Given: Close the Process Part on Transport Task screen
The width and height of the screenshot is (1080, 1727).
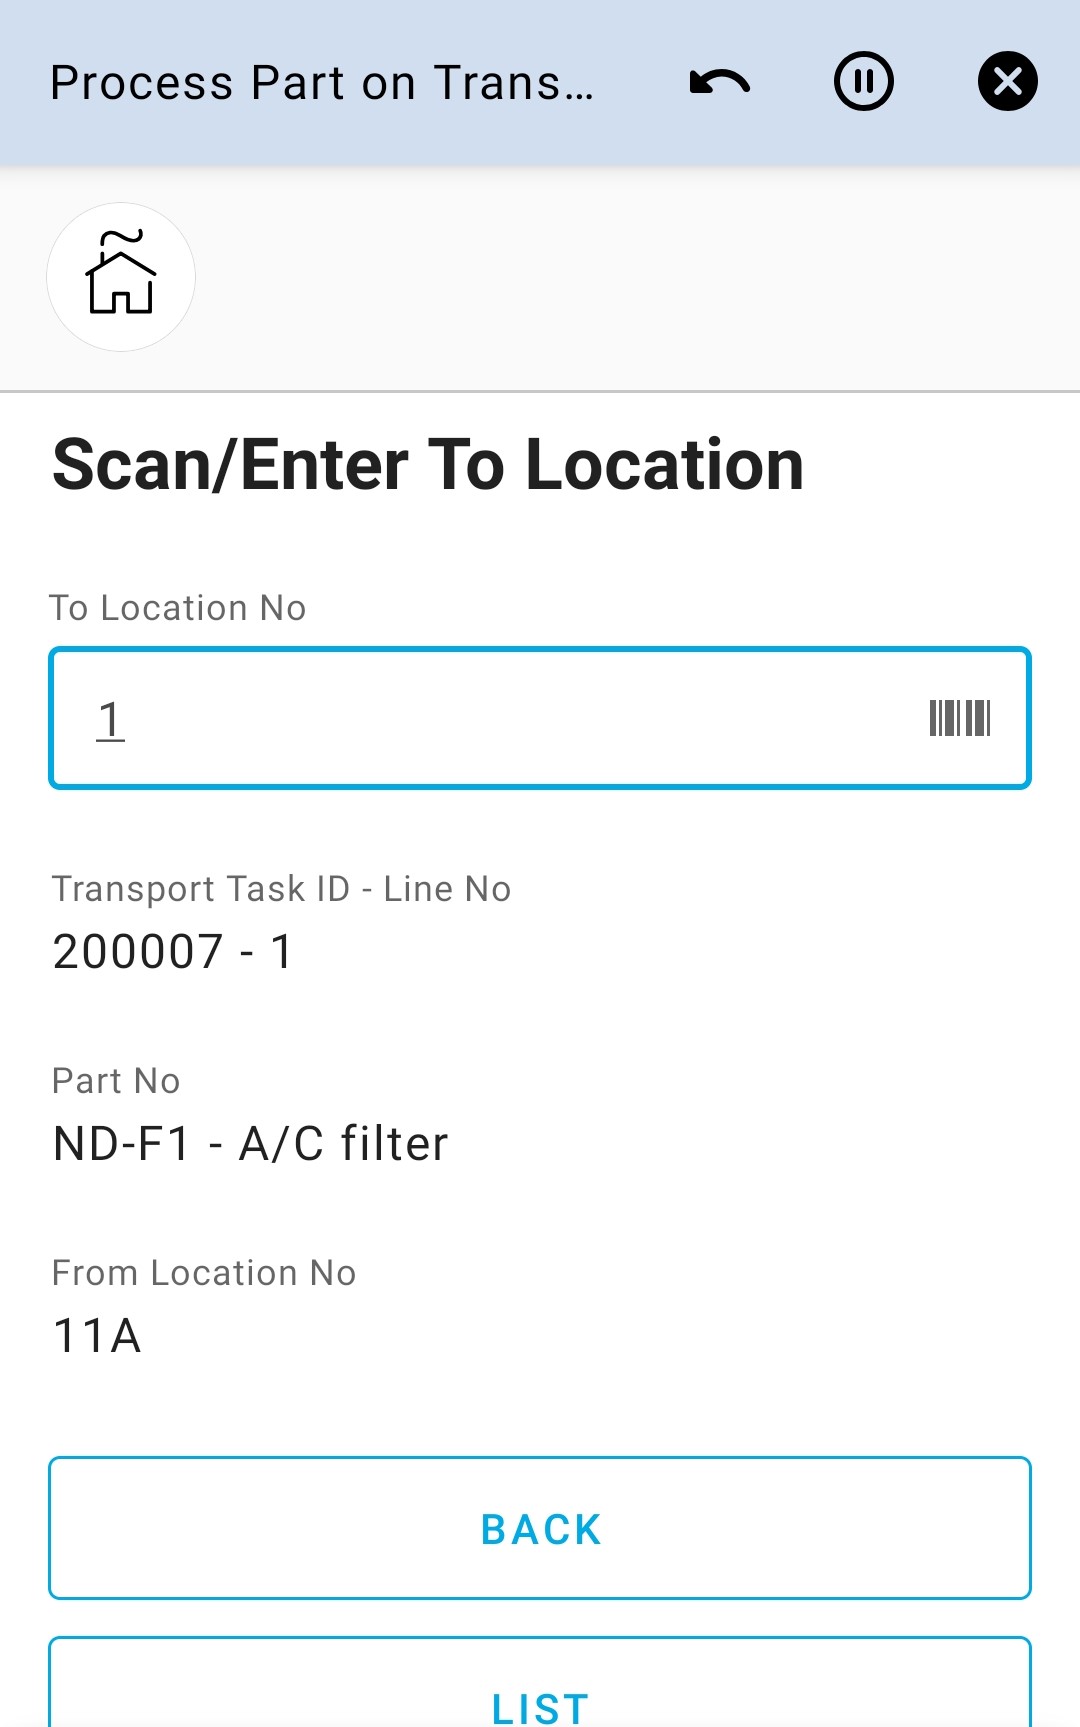Looking at the screenshot, I should (1007, 82).
